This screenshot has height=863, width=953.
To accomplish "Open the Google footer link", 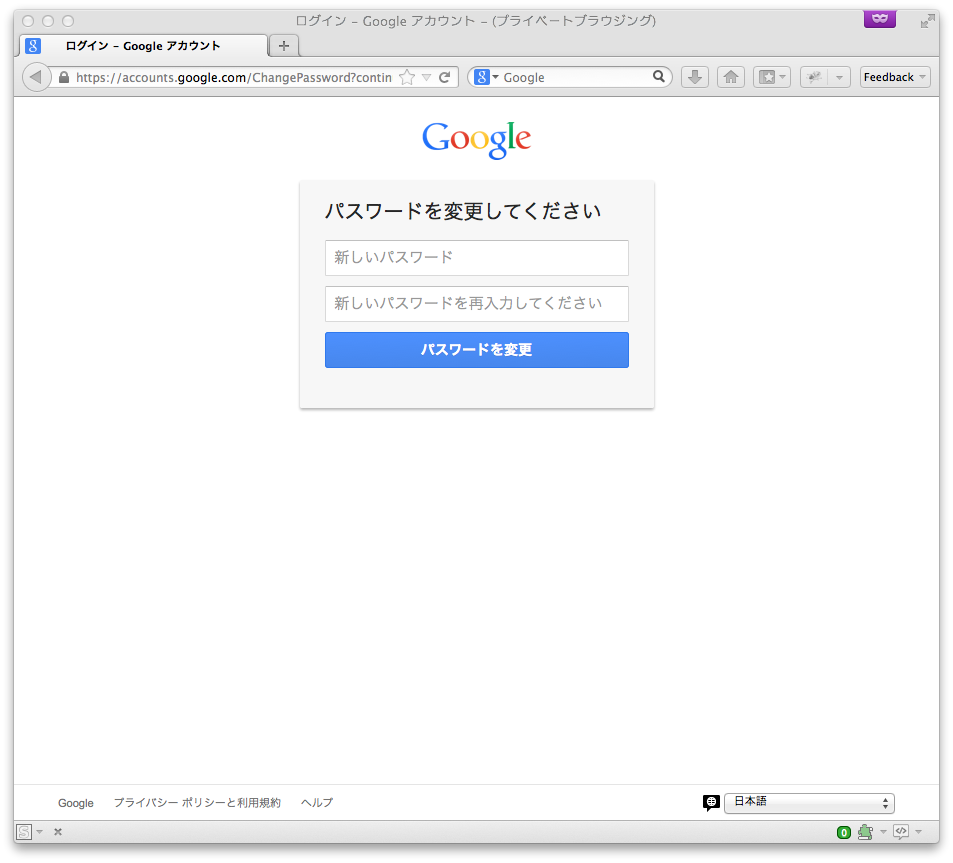I will click(x=76, y=803).
